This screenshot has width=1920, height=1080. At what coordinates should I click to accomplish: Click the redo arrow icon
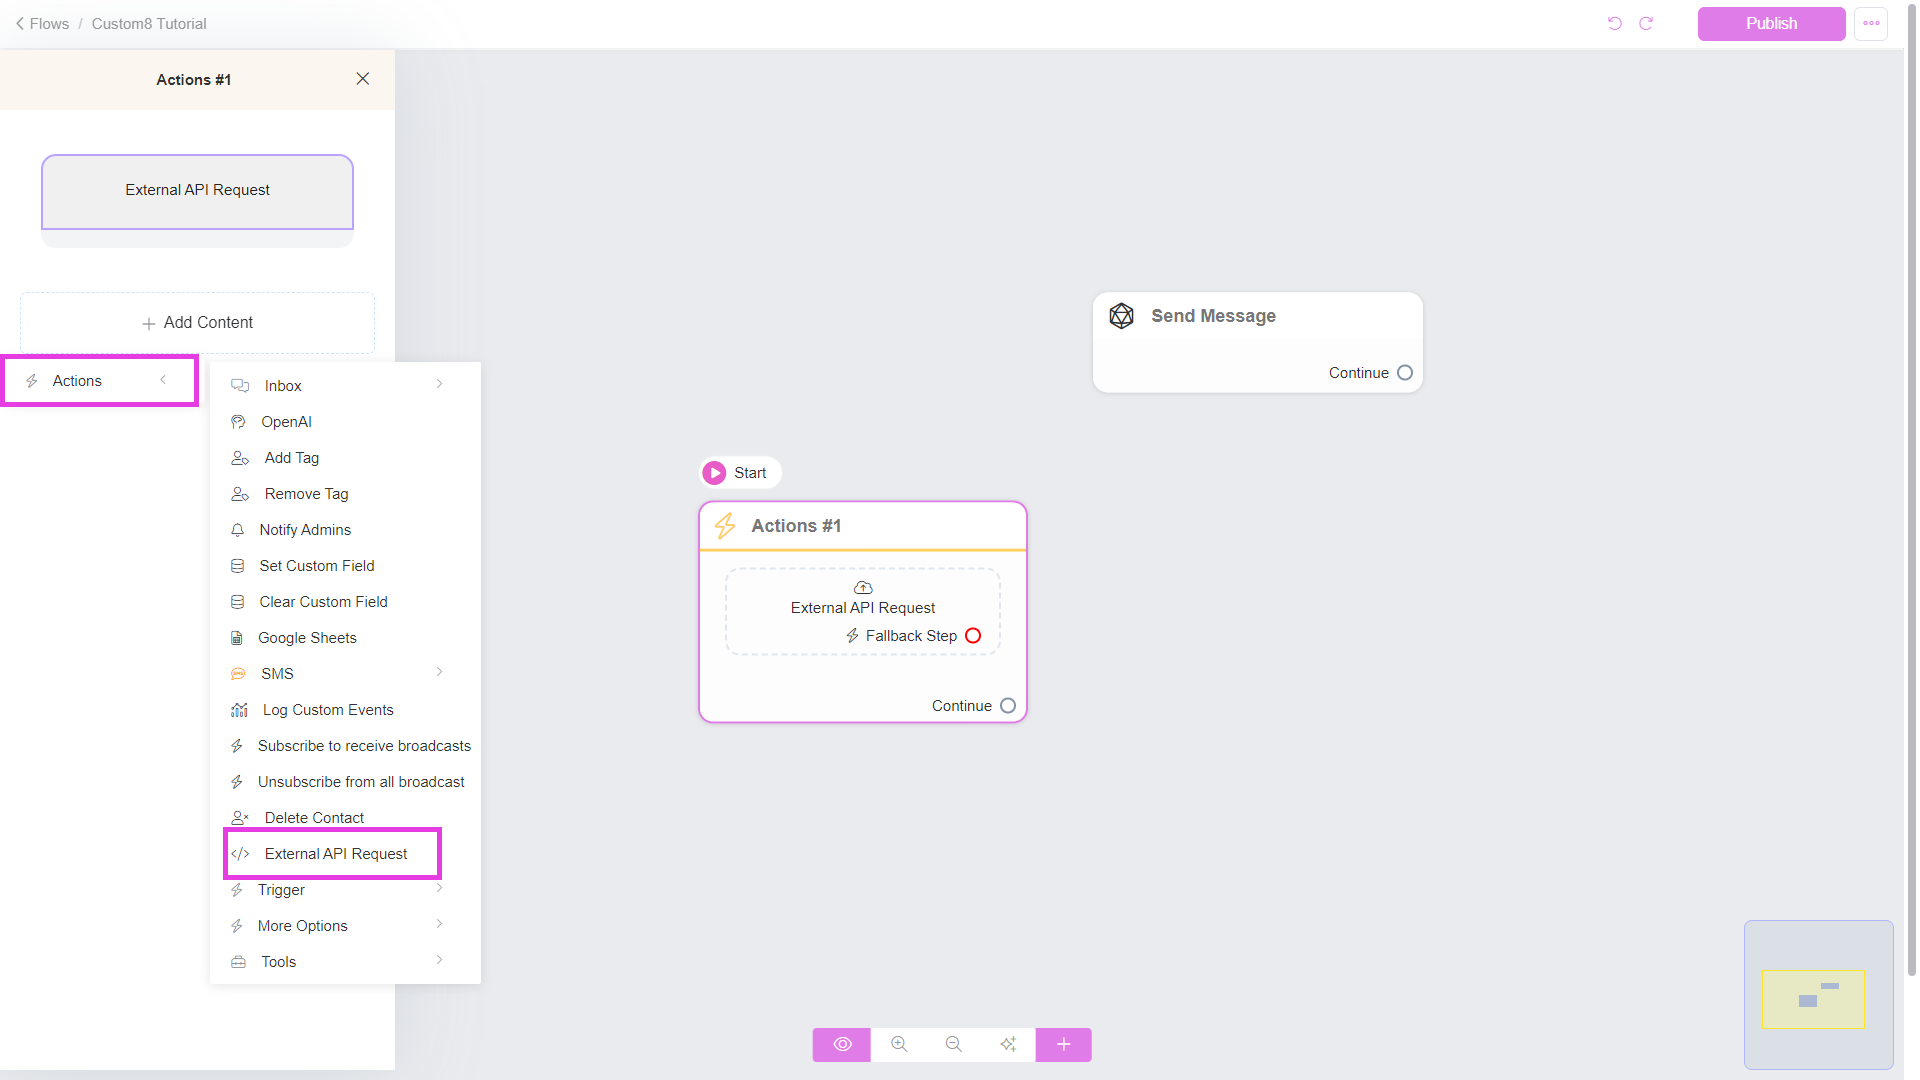coord(1646,23)
